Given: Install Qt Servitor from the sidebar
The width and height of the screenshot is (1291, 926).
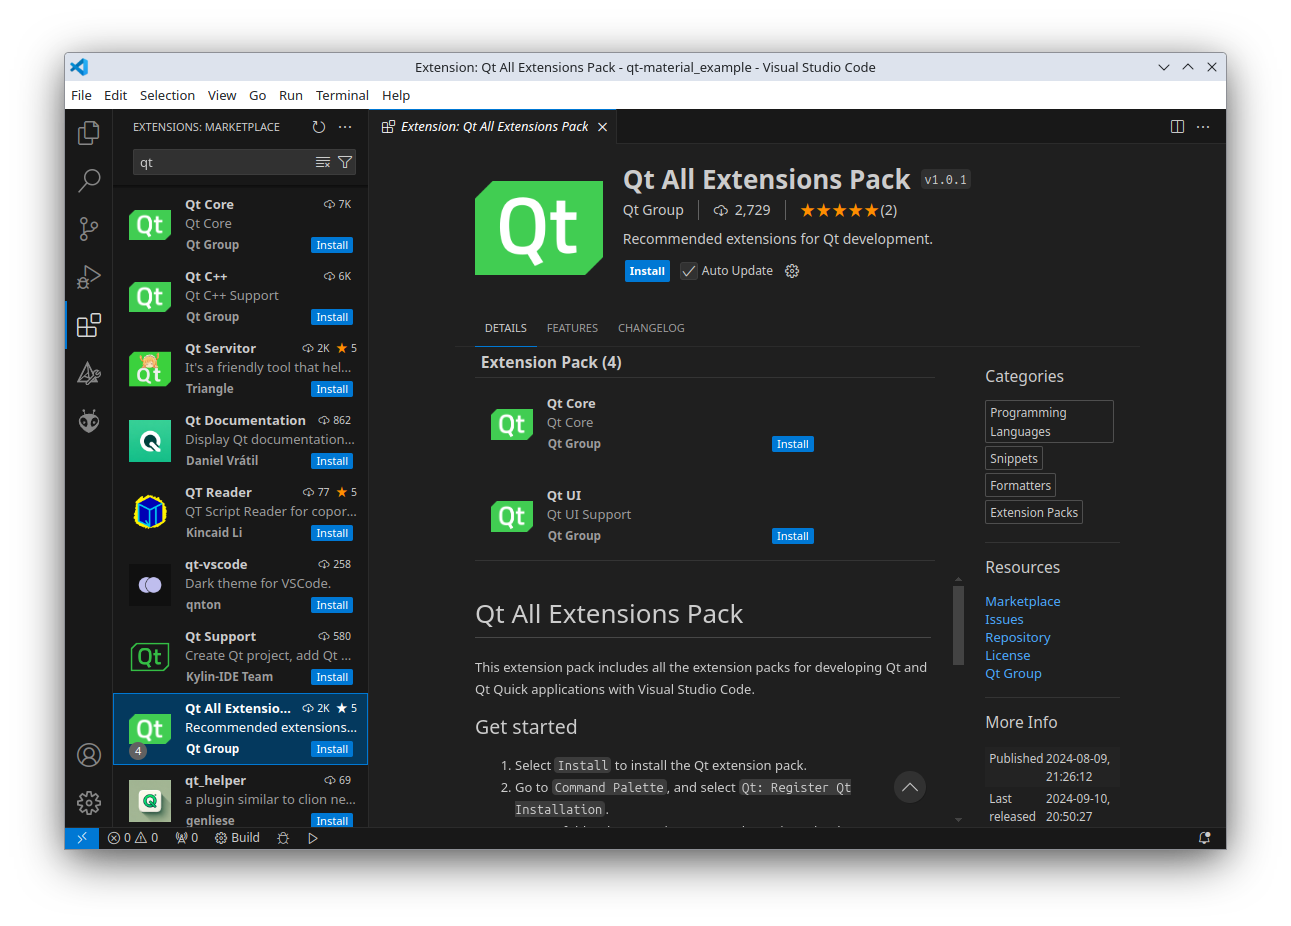Looking at the screenshot, I should click(x=332, y=389).
